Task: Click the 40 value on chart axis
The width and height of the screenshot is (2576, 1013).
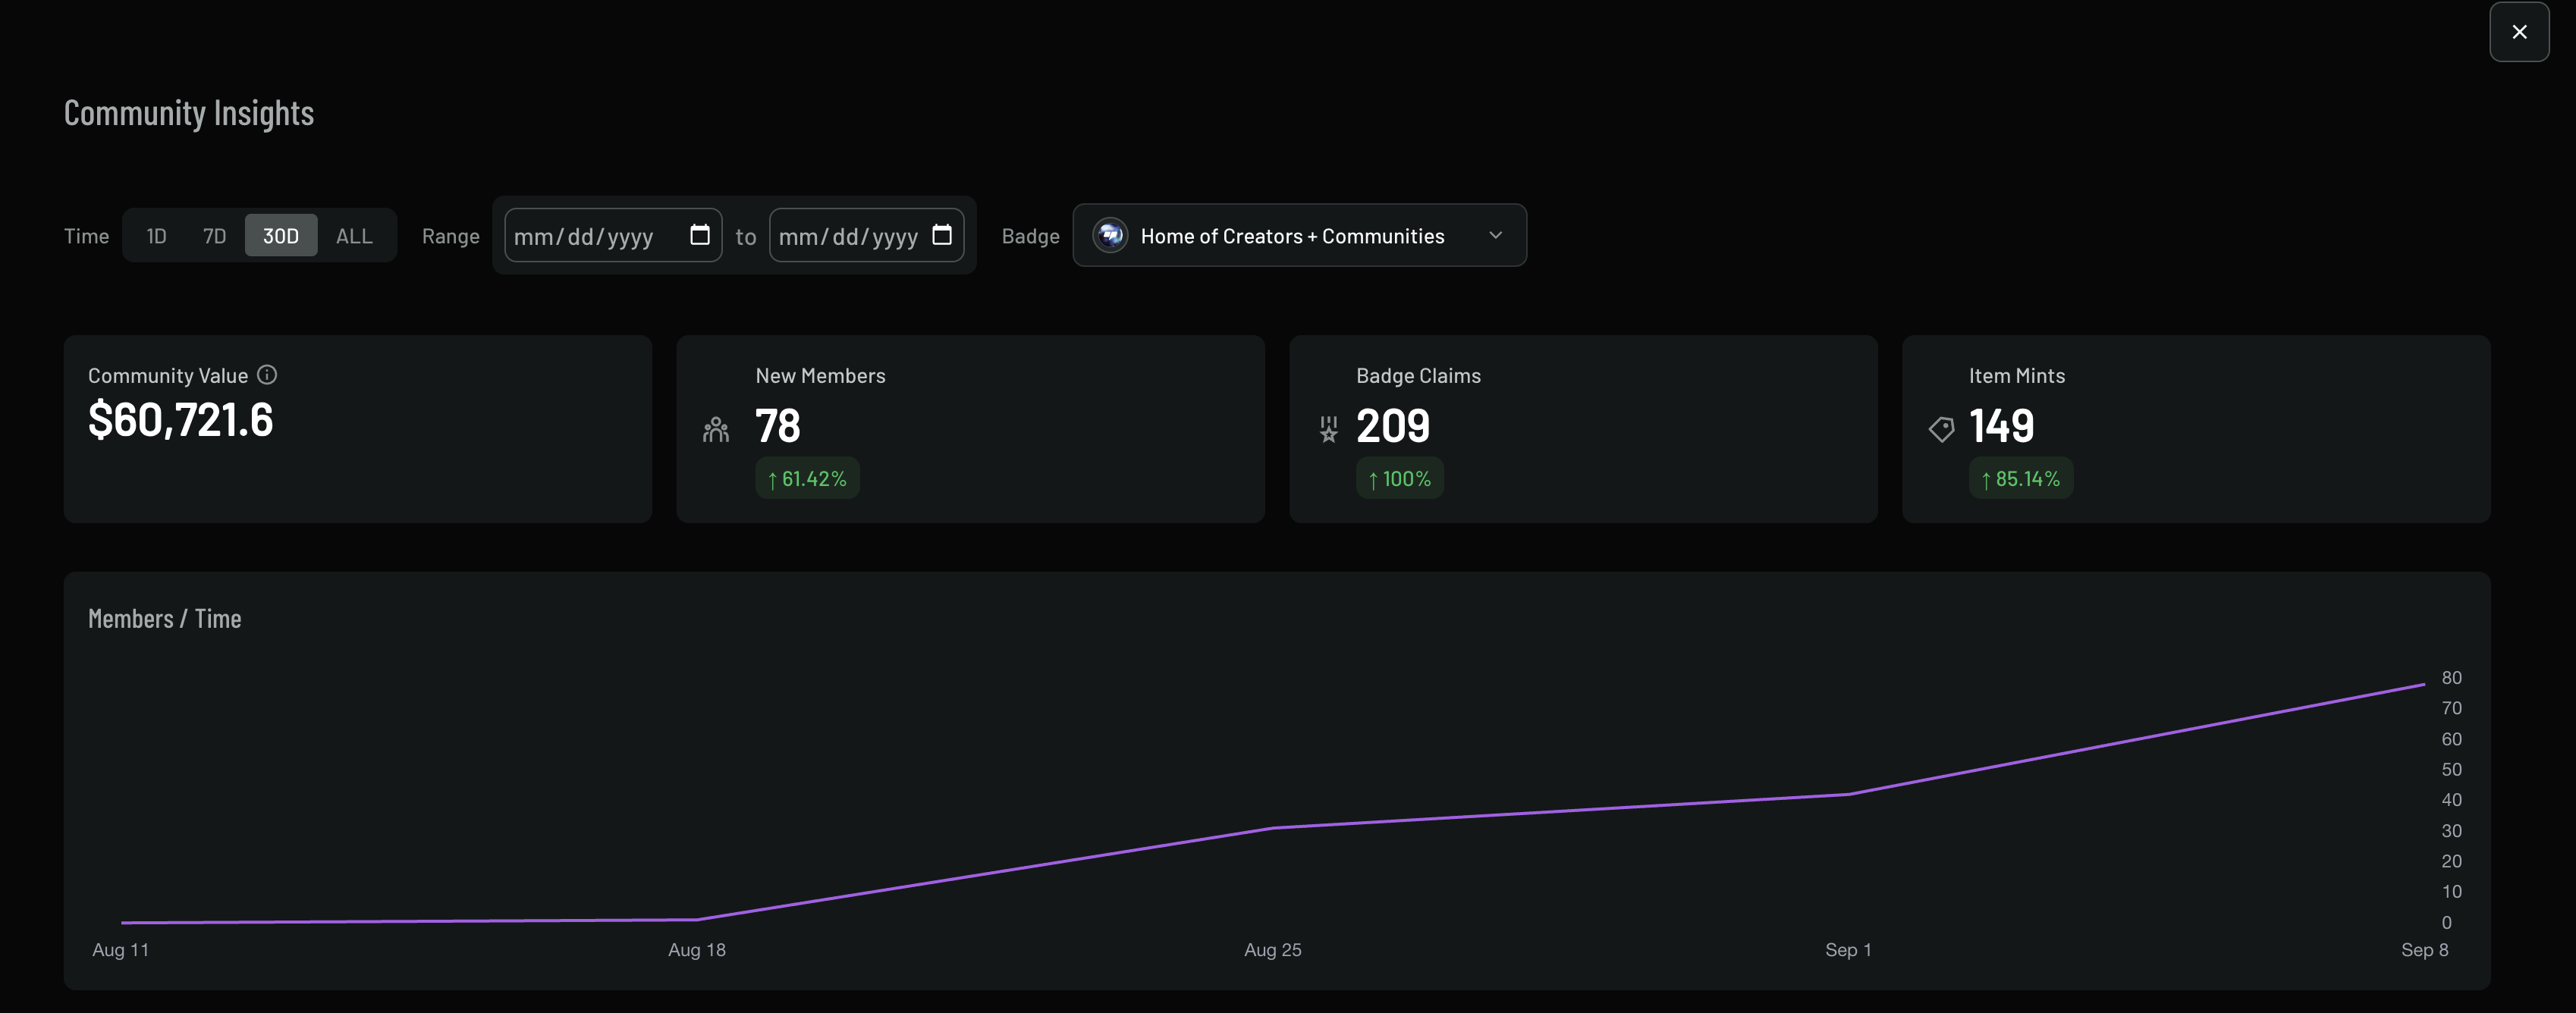Action: [x=2451, y=800]
